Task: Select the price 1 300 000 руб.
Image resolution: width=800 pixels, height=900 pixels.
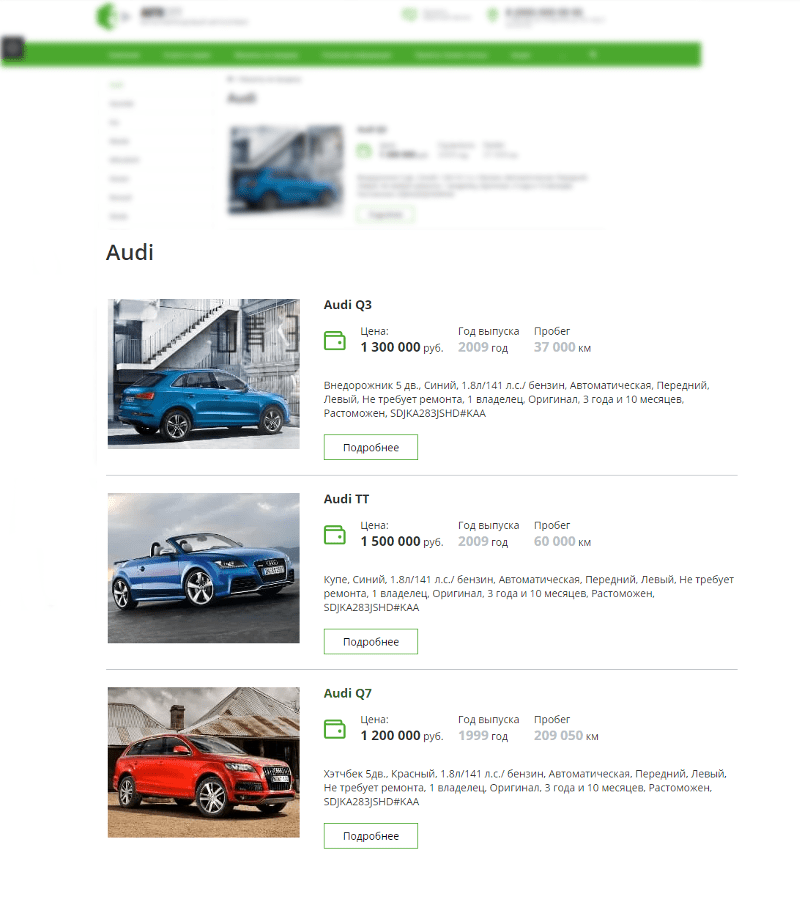Action: [402, 347]
